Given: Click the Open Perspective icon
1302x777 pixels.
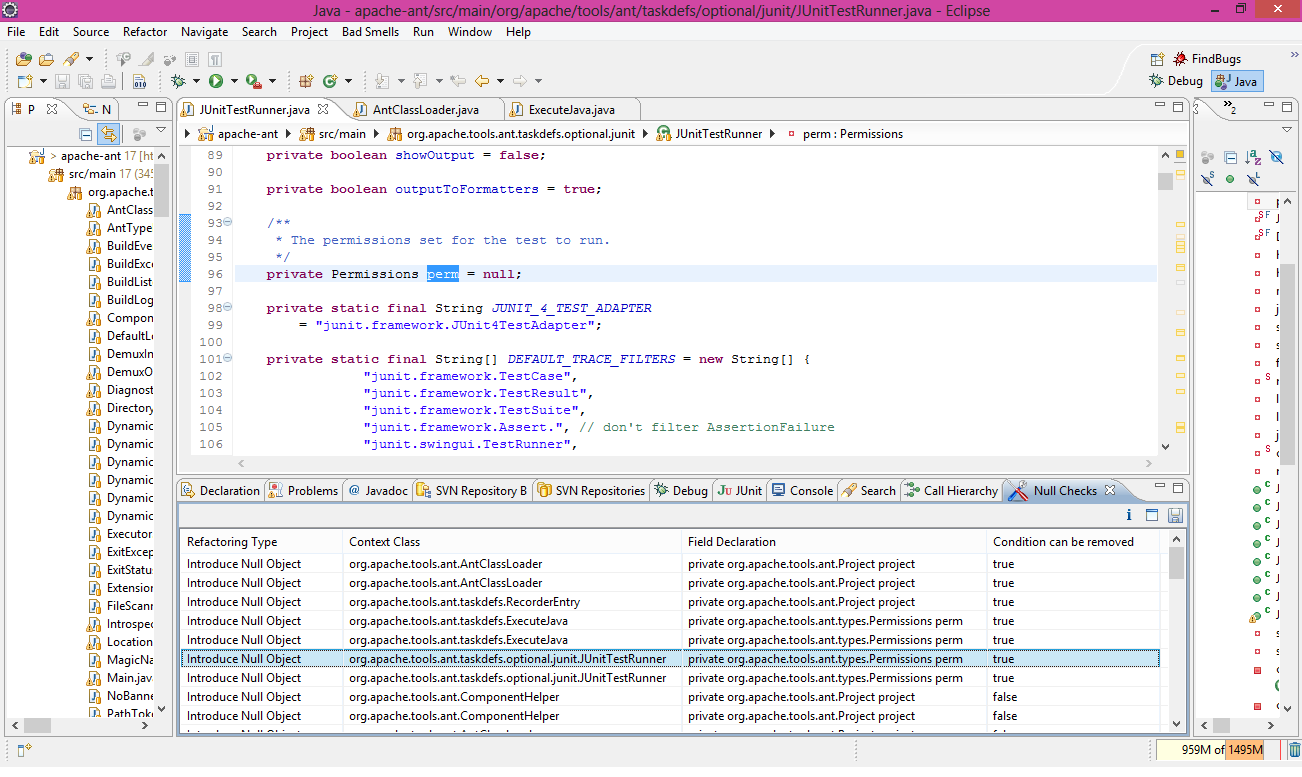Looking at the screenshot, I should tap(1157, 59).
